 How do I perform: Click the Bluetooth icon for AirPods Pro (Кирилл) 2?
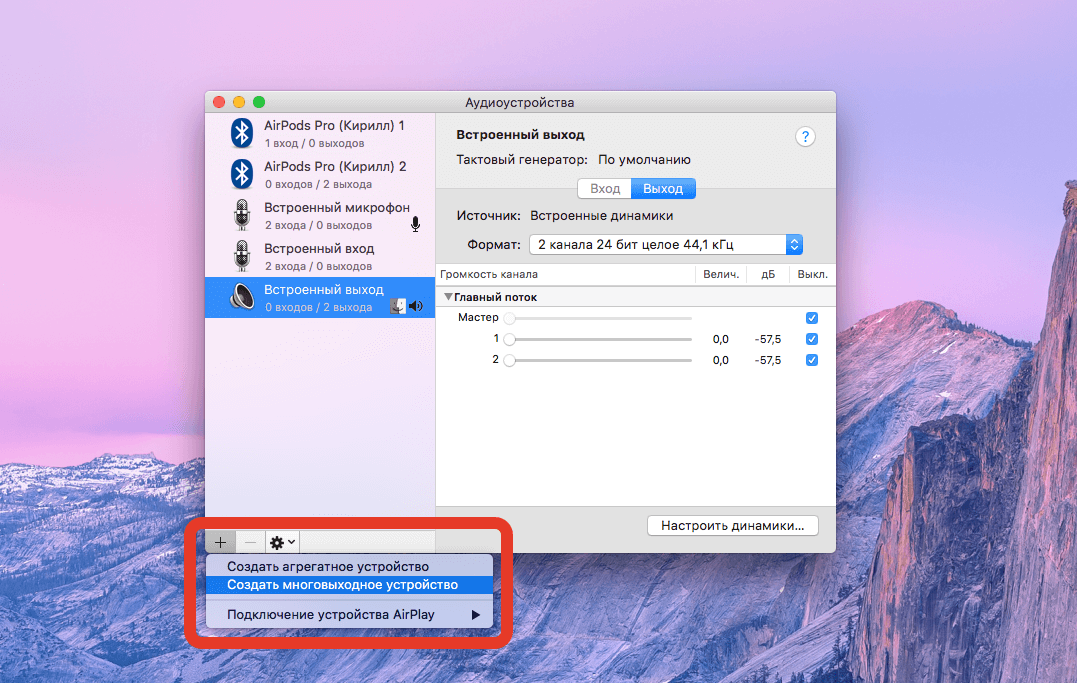pos(241,174)
